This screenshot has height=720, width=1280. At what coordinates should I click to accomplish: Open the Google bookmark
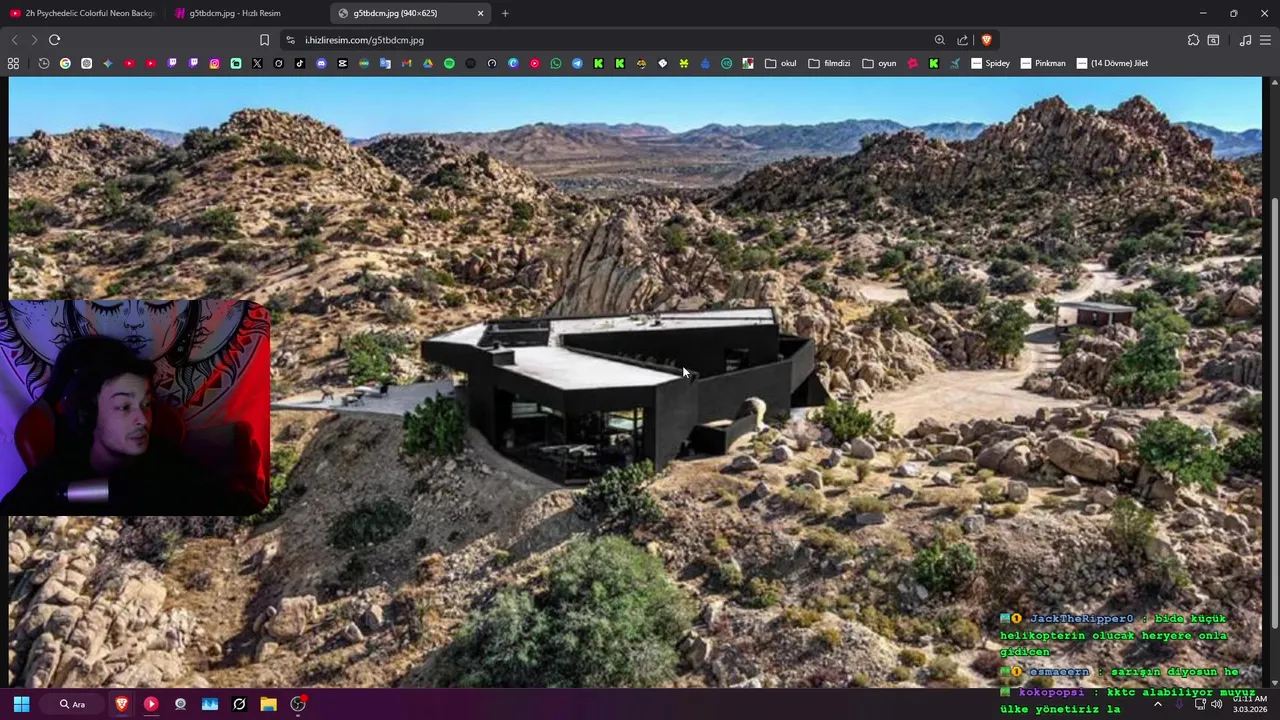[65, 63]
